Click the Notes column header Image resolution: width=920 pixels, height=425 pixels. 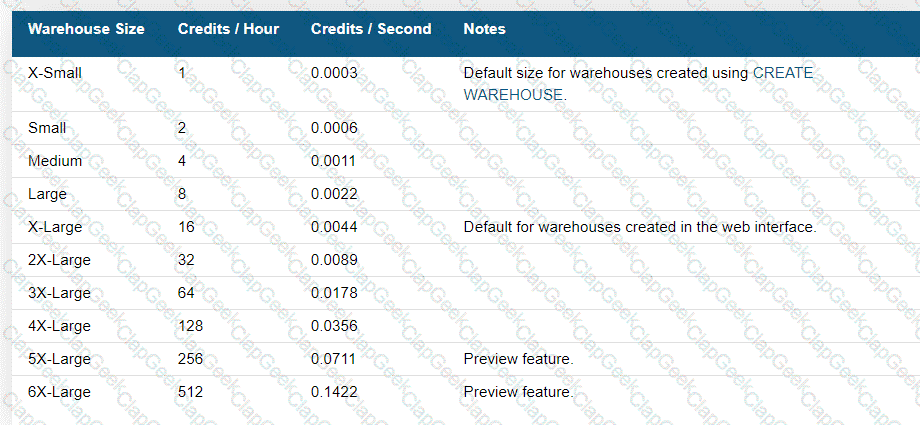[x=485, y=29]
